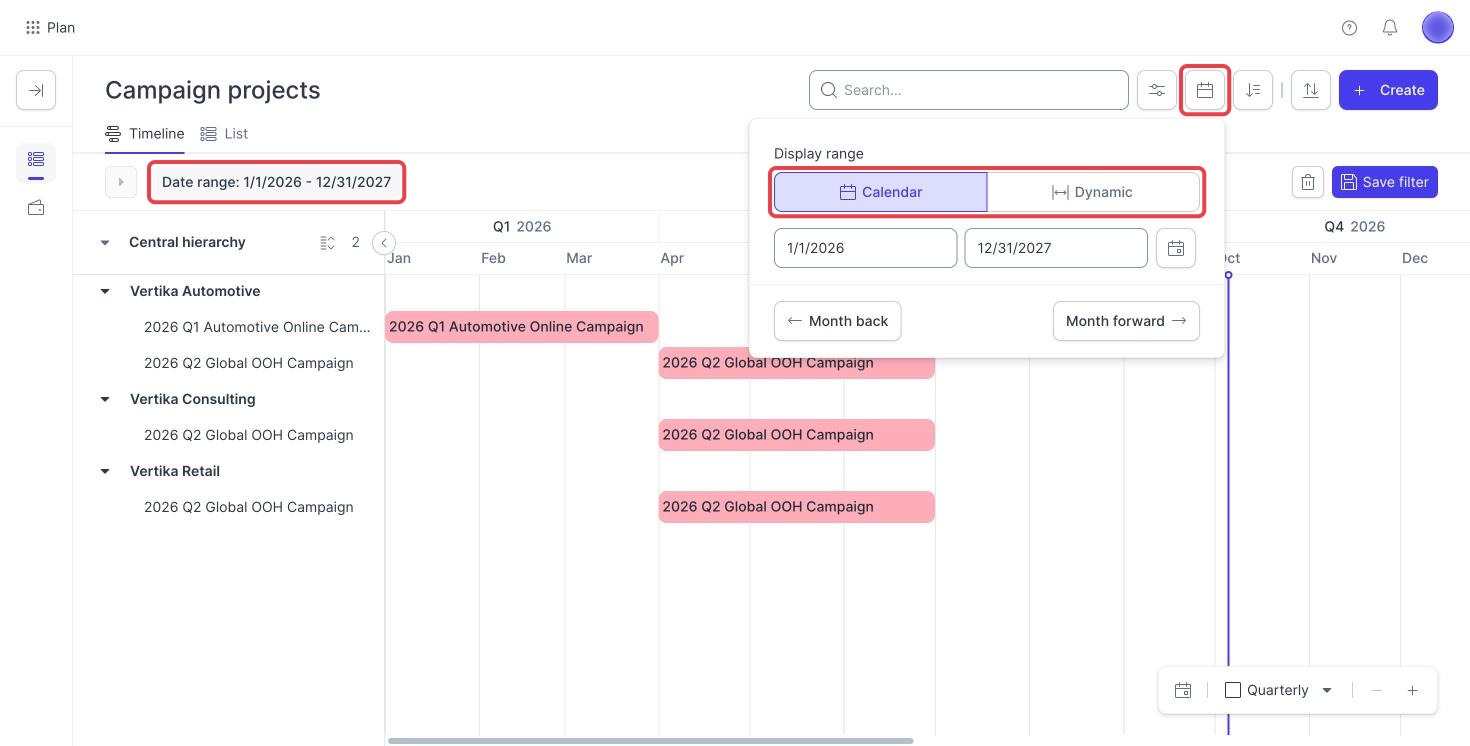This screenshot has width=1470, height=746.
Task: Open the sort options icon in the toolbar
Action: [x=1253, y=90]
